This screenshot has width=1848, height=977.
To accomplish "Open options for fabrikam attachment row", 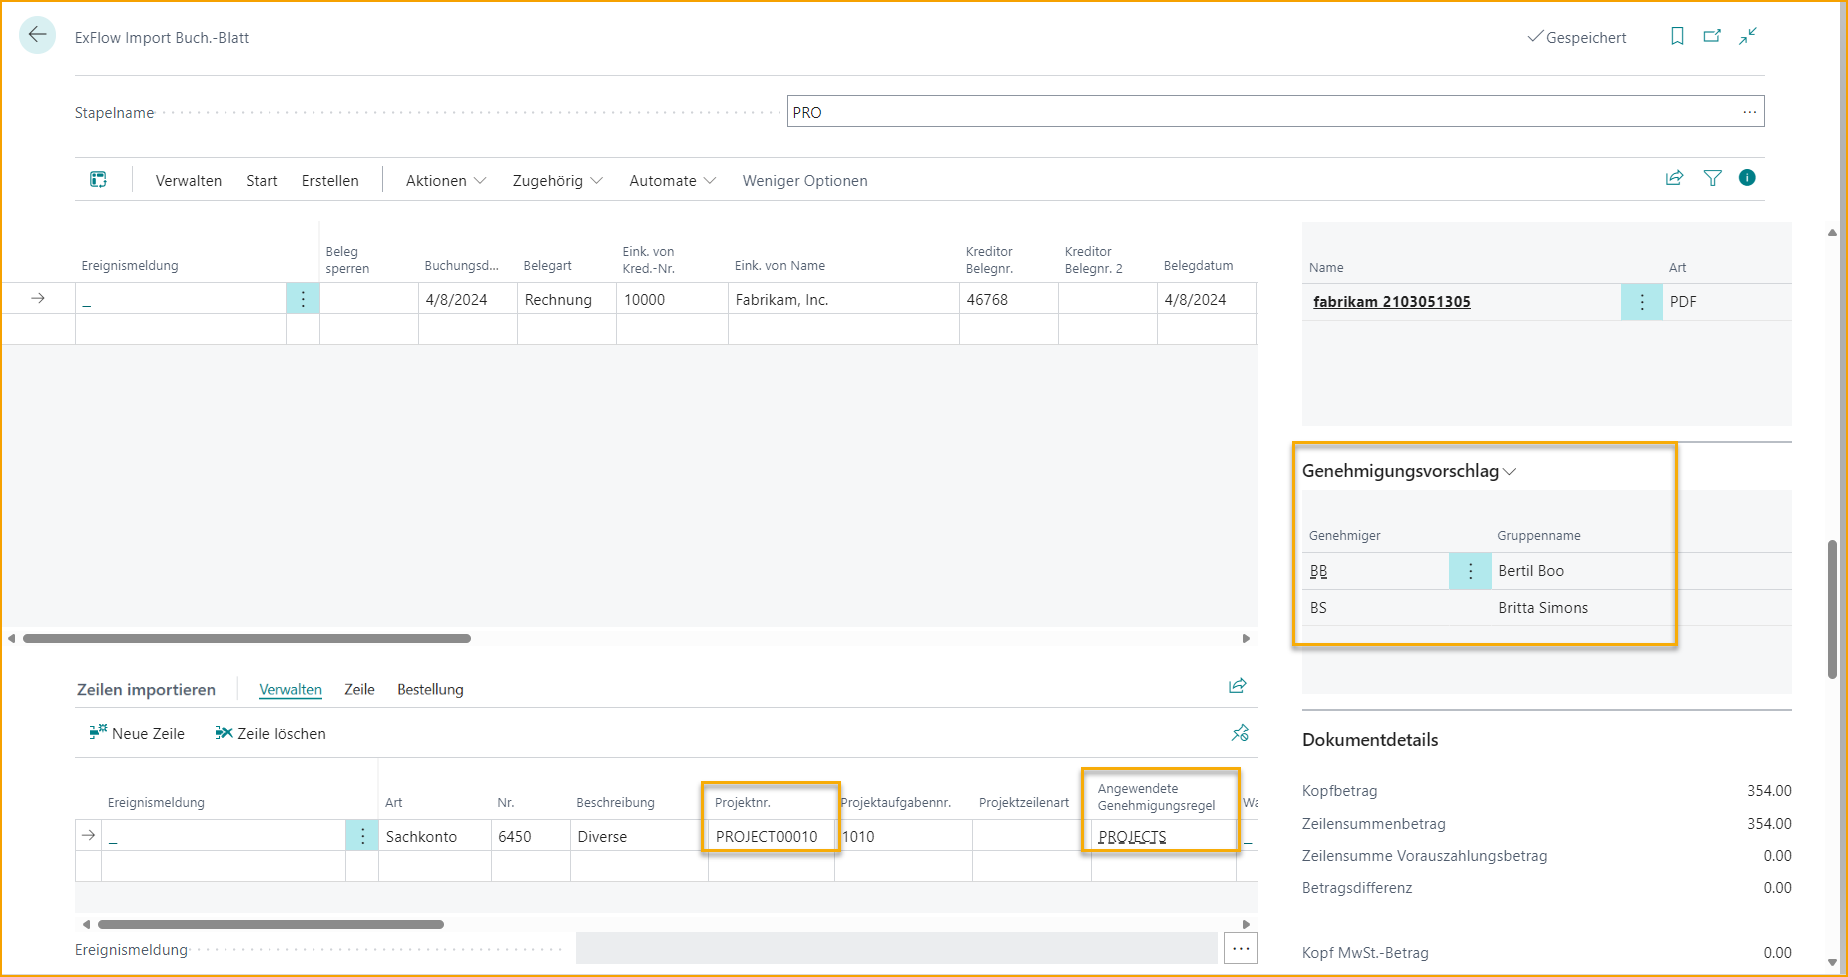I will click(1641, 302).
